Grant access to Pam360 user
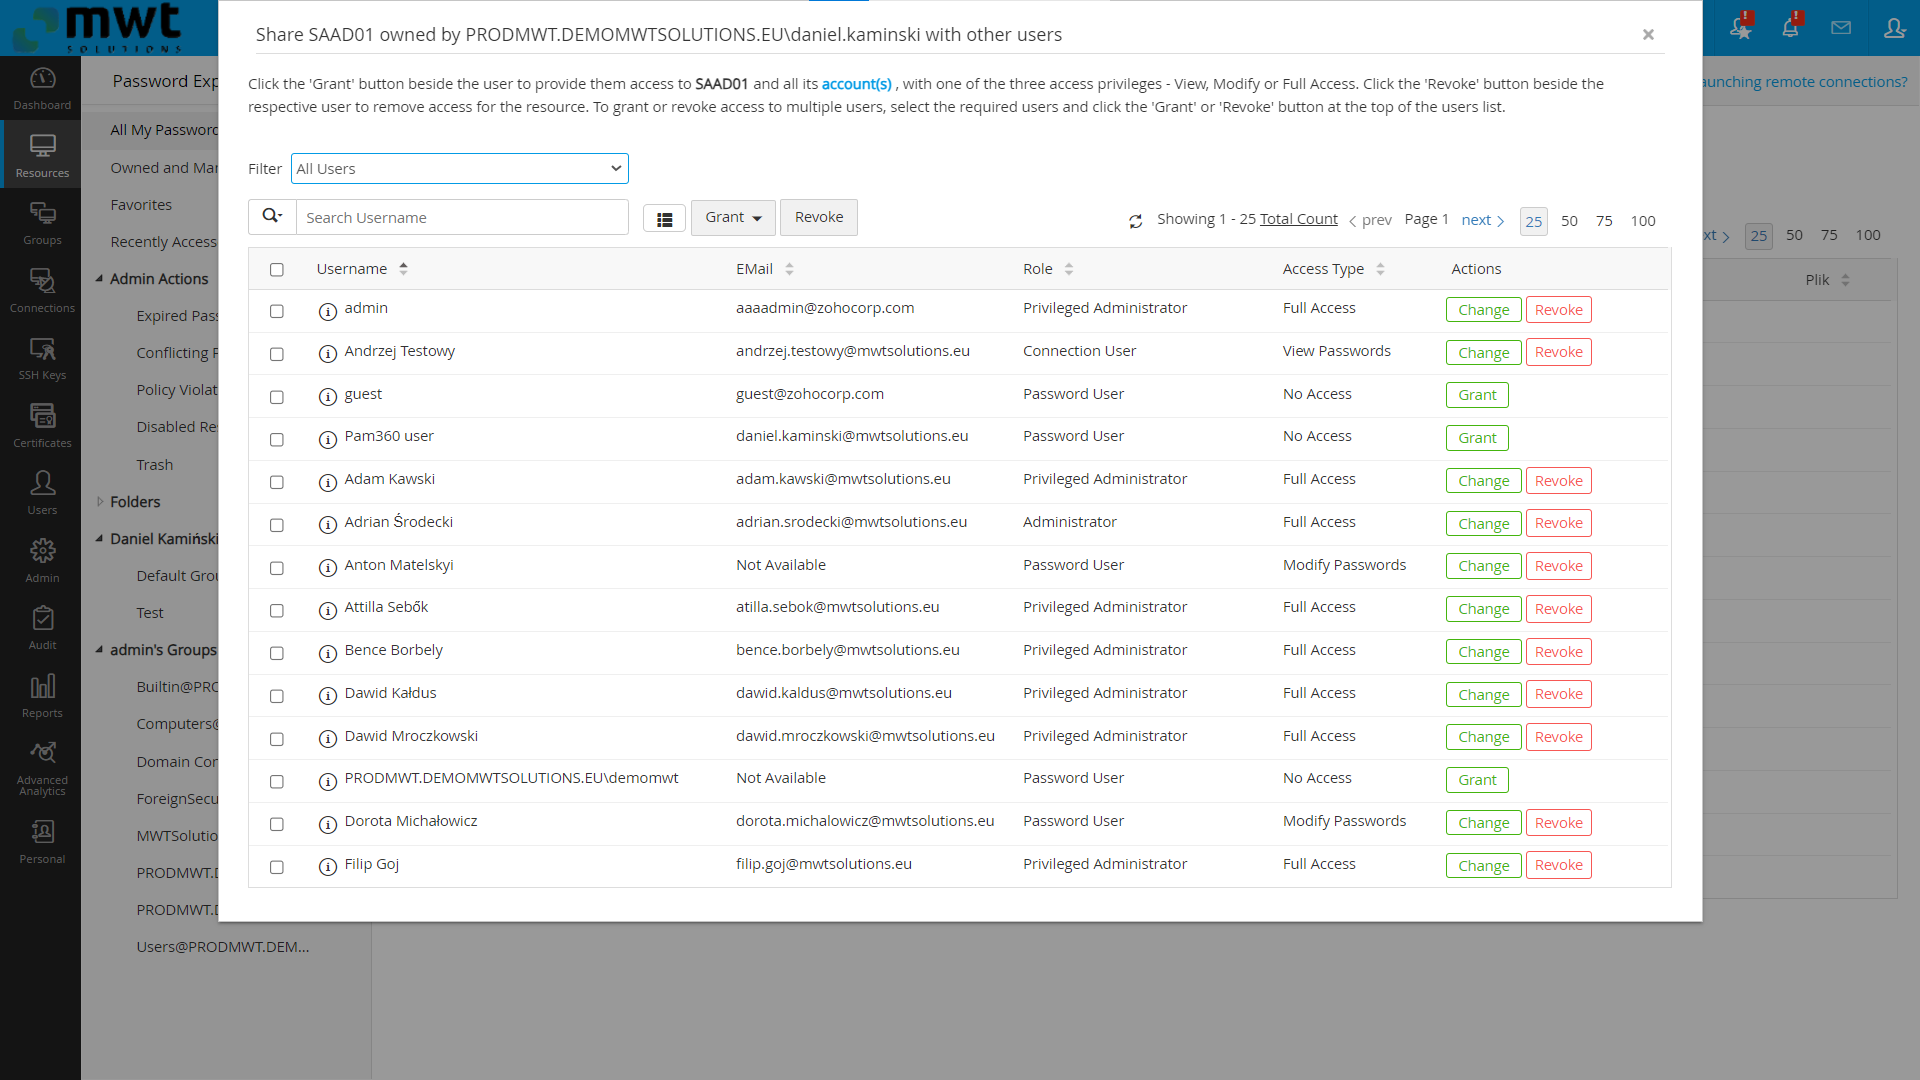 tap(1477, 437)
